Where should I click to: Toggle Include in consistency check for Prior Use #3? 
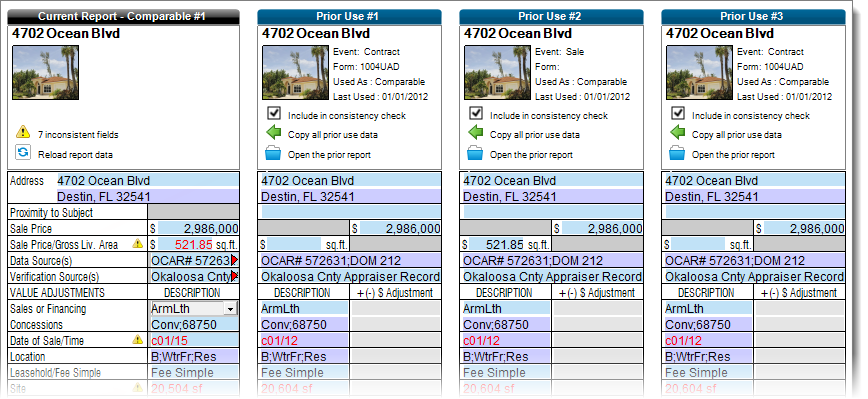[678, 113]
